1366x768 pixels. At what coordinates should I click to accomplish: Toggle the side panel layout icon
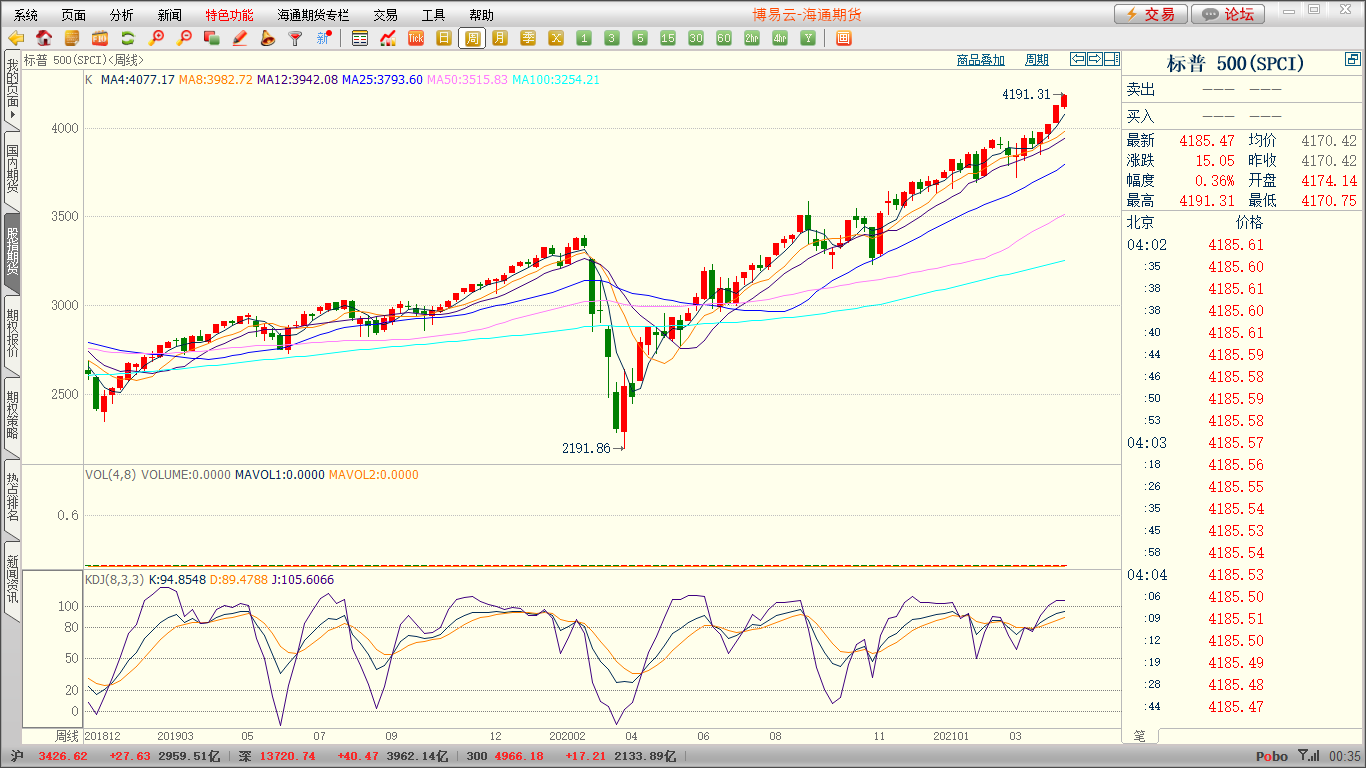[1112, 59]
